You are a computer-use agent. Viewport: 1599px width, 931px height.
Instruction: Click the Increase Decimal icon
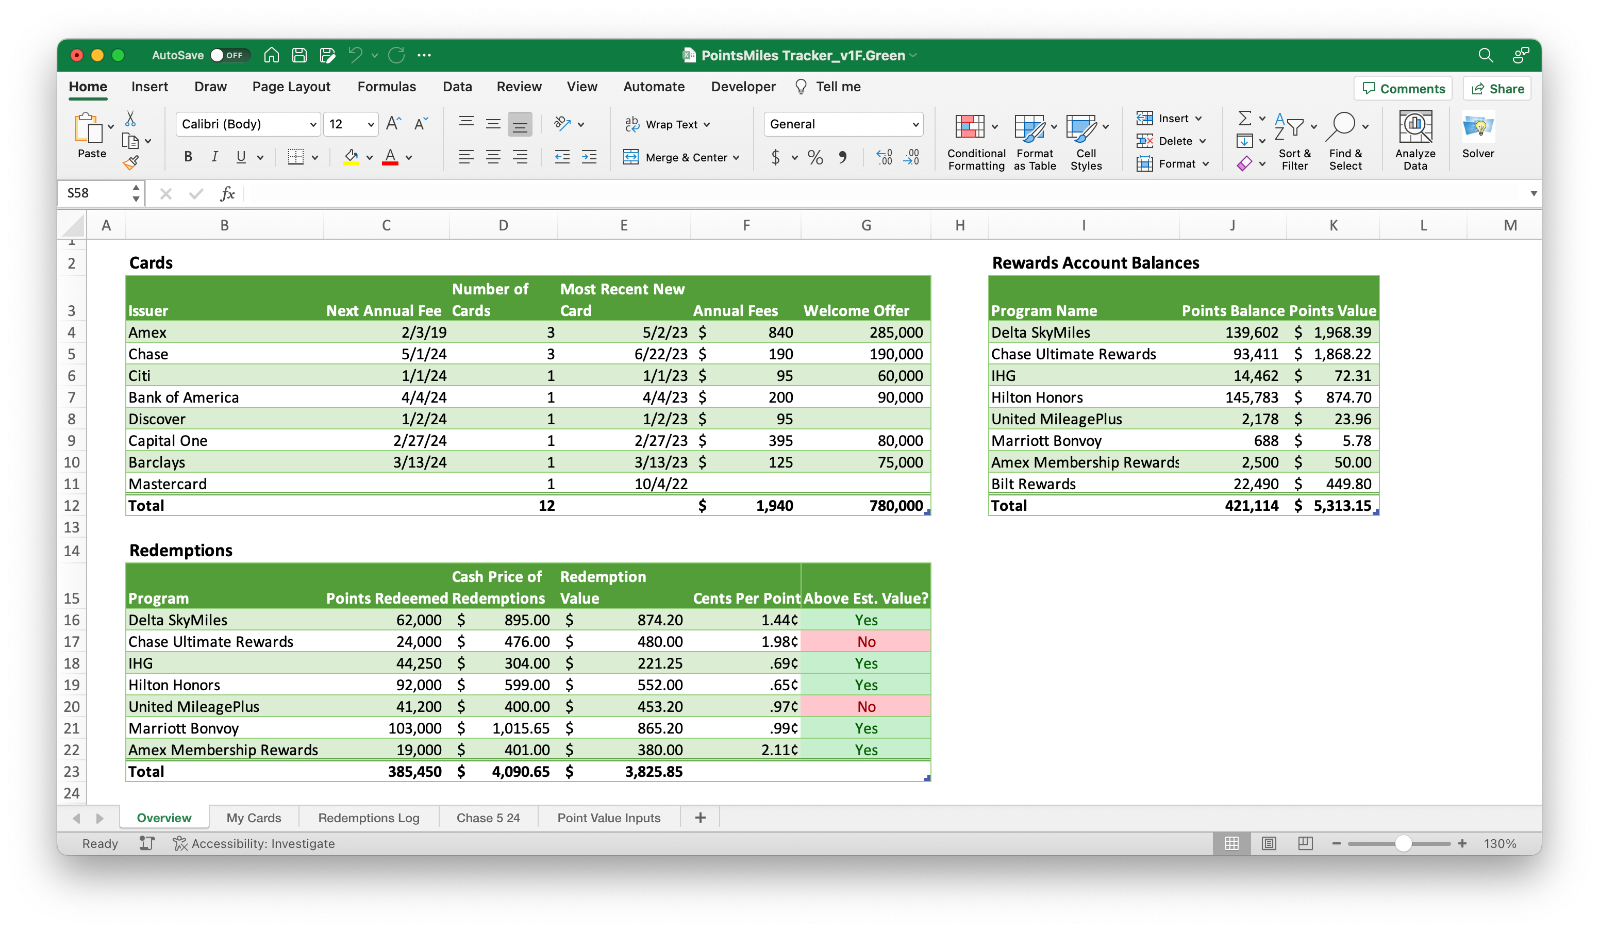884,157
